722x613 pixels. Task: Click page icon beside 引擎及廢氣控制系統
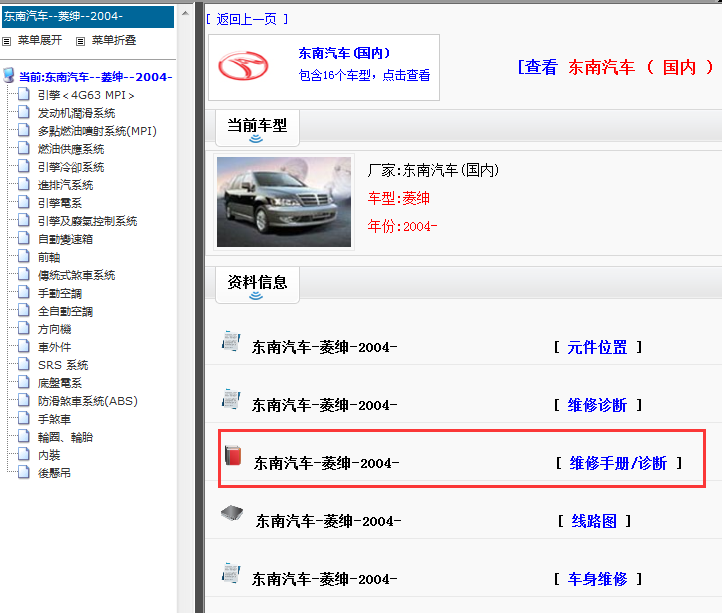(x=24, y=220)
